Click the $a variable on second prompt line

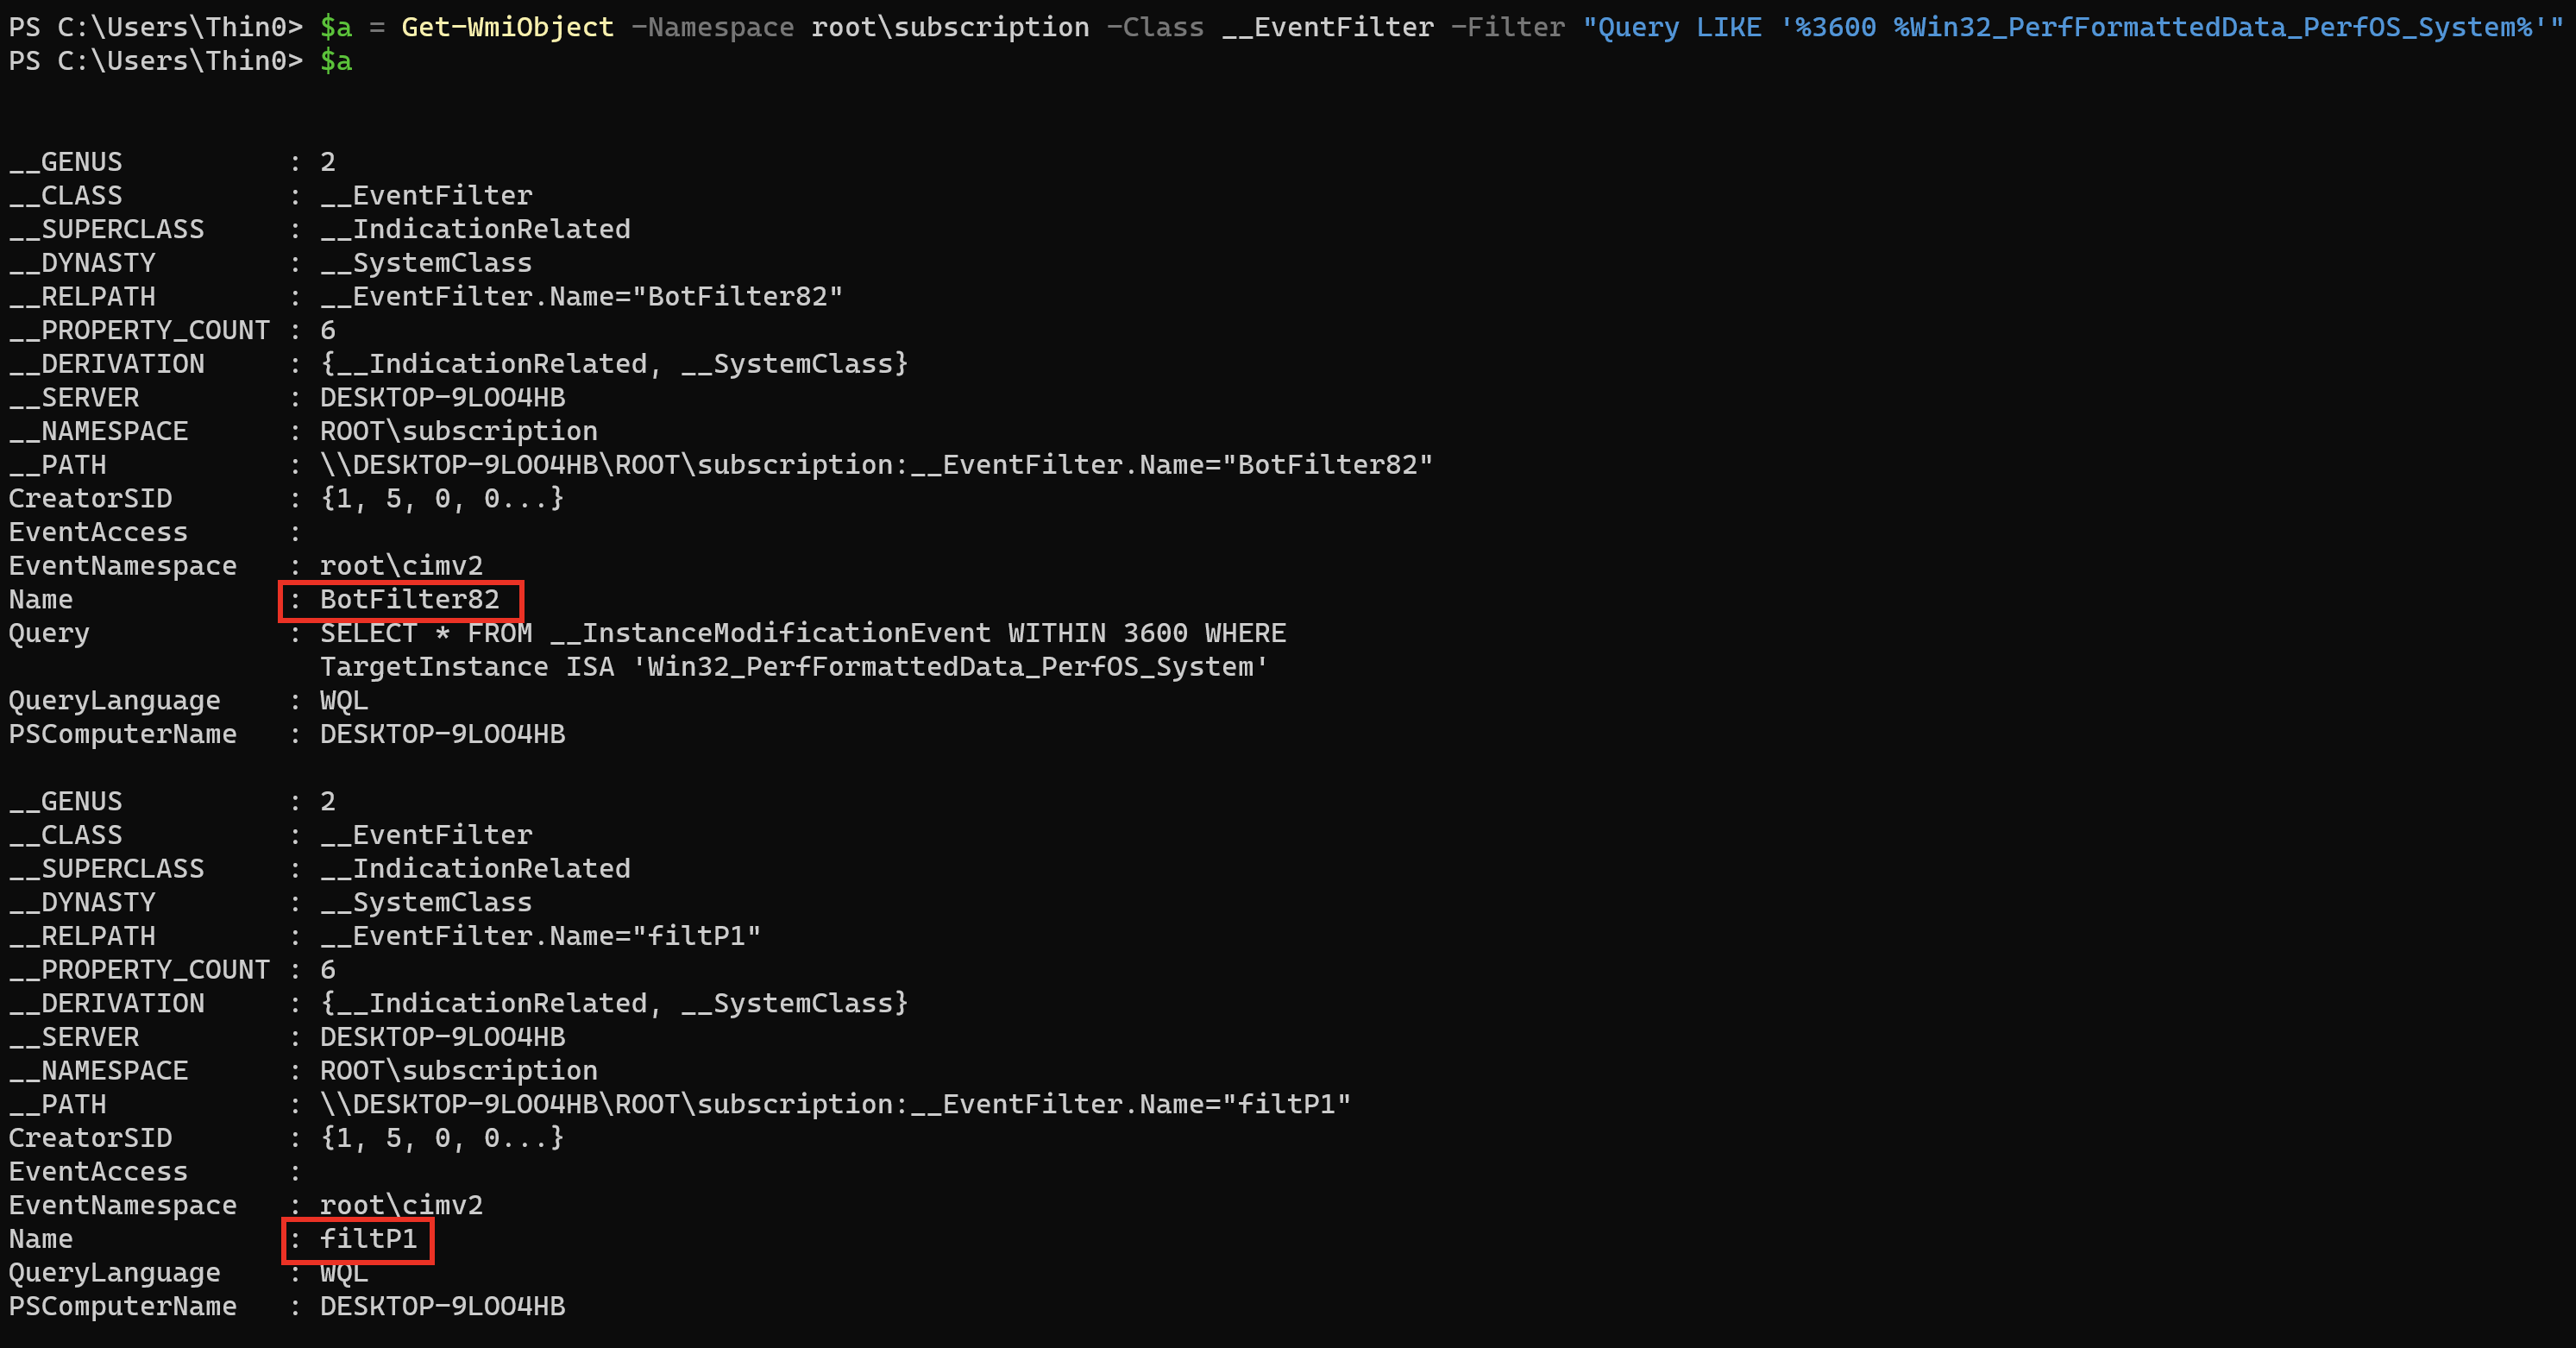tap(336, 61)
